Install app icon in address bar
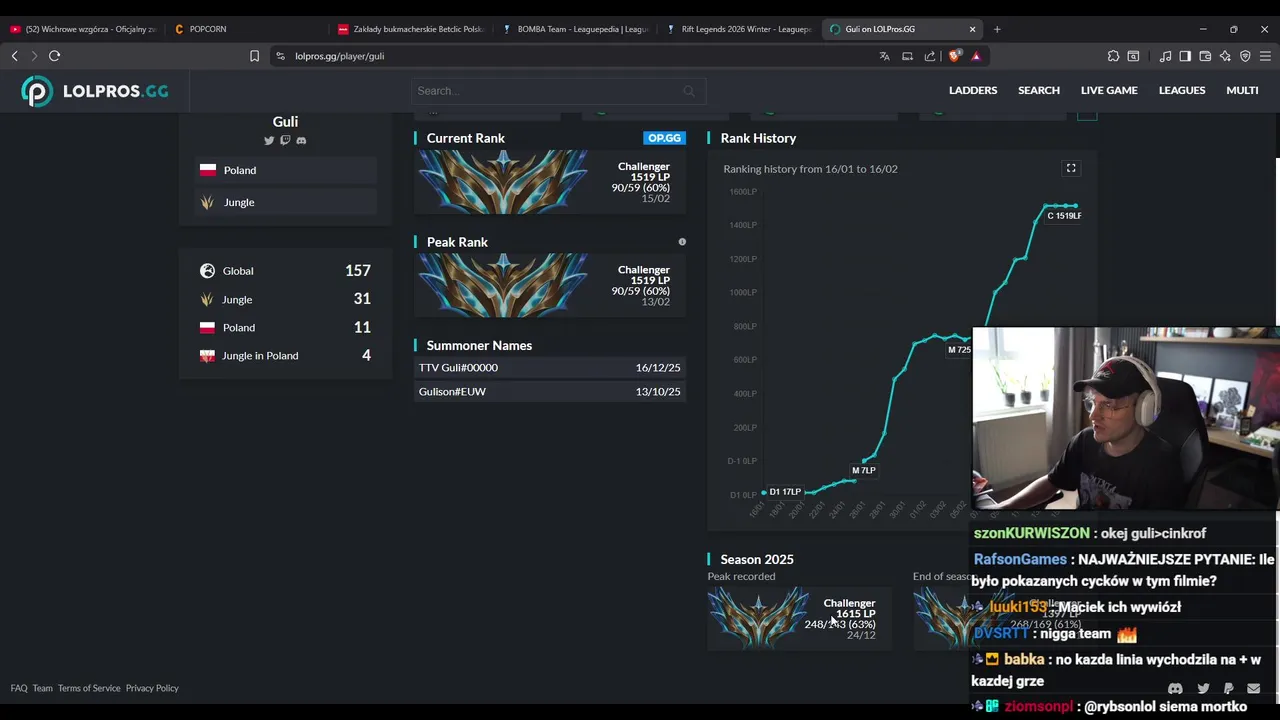 point(907,56)
